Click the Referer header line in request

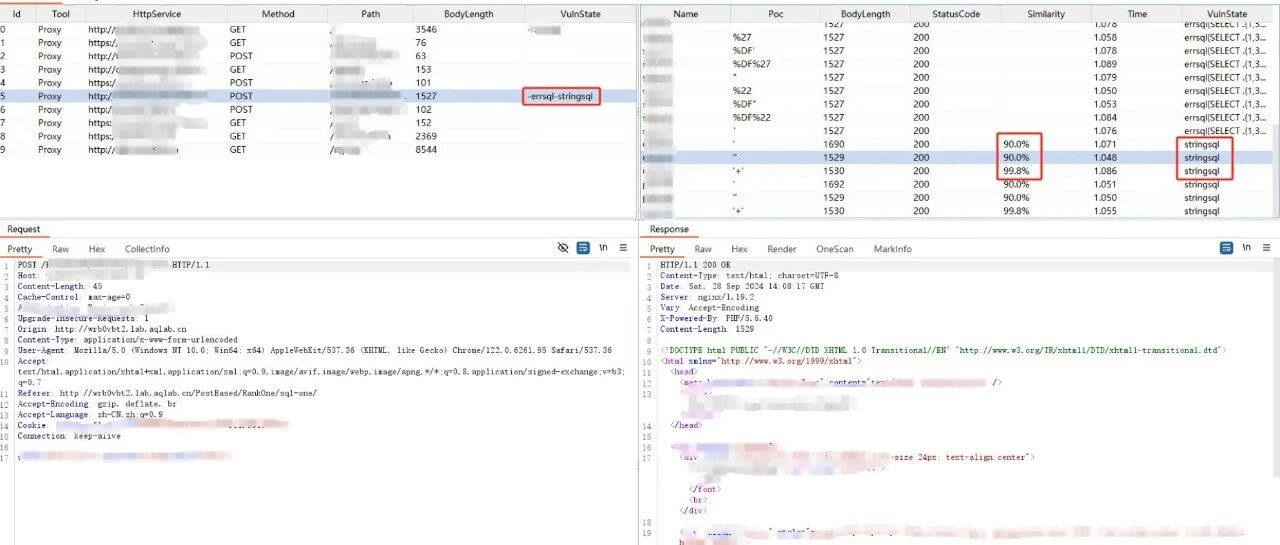coord(167,393)
